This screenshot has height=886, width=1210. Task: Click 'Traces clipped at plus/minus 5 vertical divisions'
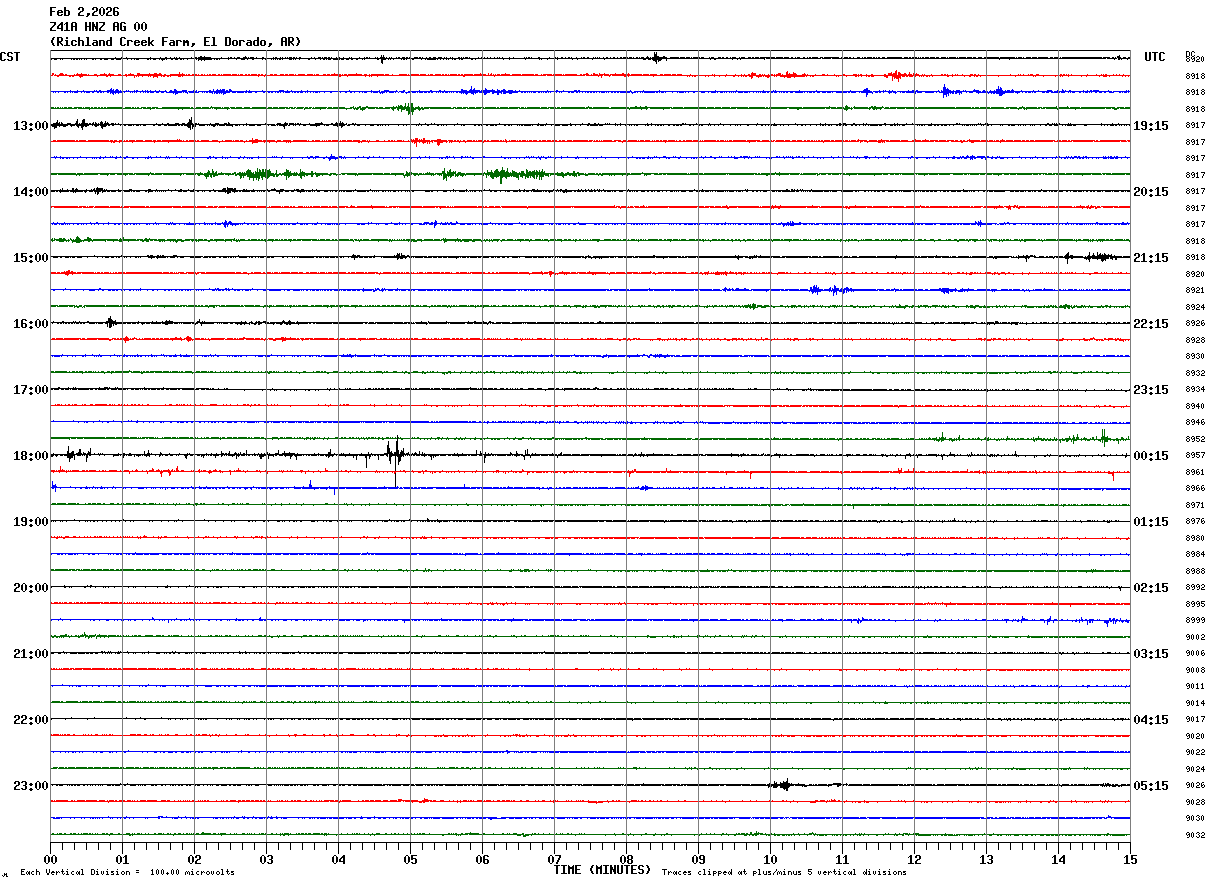tap(784, 873)
